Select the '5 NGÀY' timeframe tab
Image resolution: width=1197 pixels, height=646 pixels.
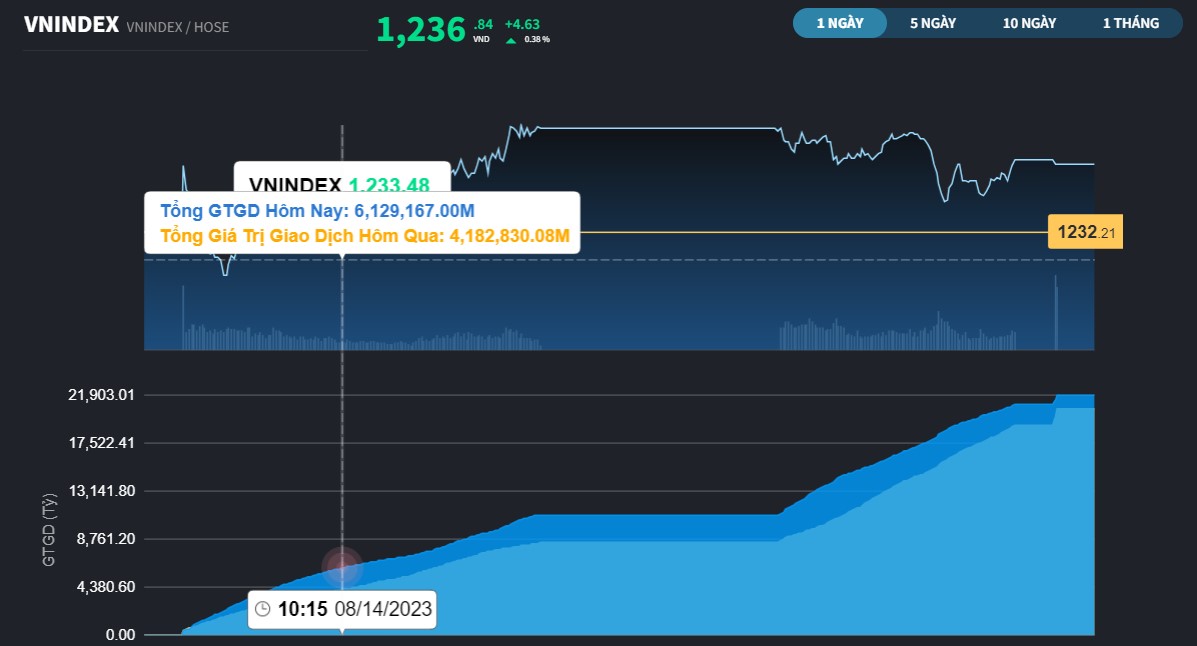coord(932,22)
